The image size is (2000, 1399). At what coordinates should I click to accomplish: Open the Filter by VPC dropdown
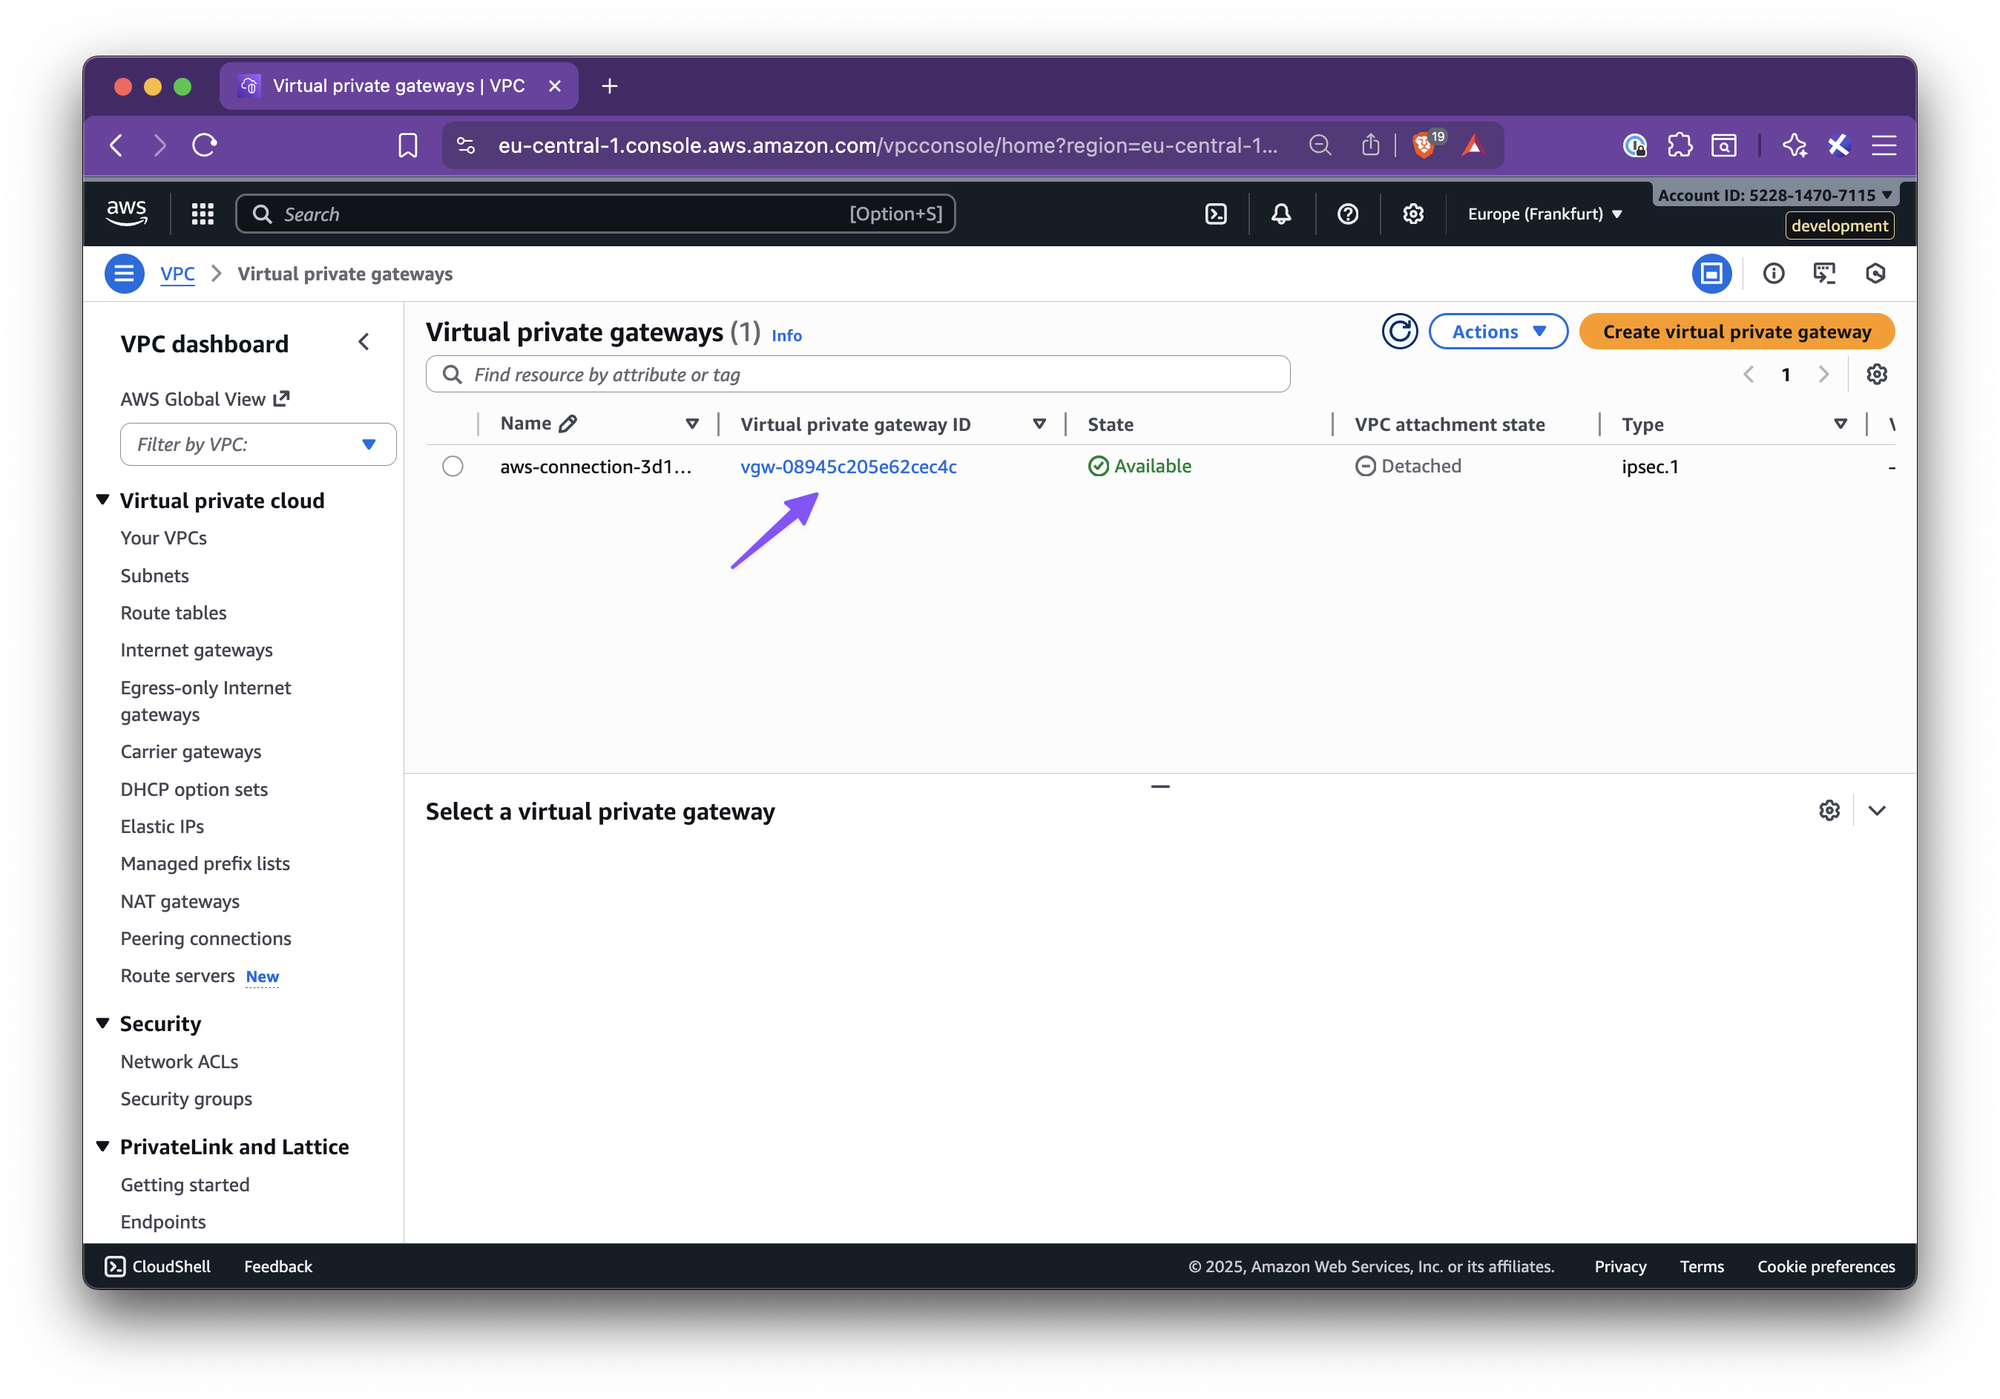(x=258, y=445)
